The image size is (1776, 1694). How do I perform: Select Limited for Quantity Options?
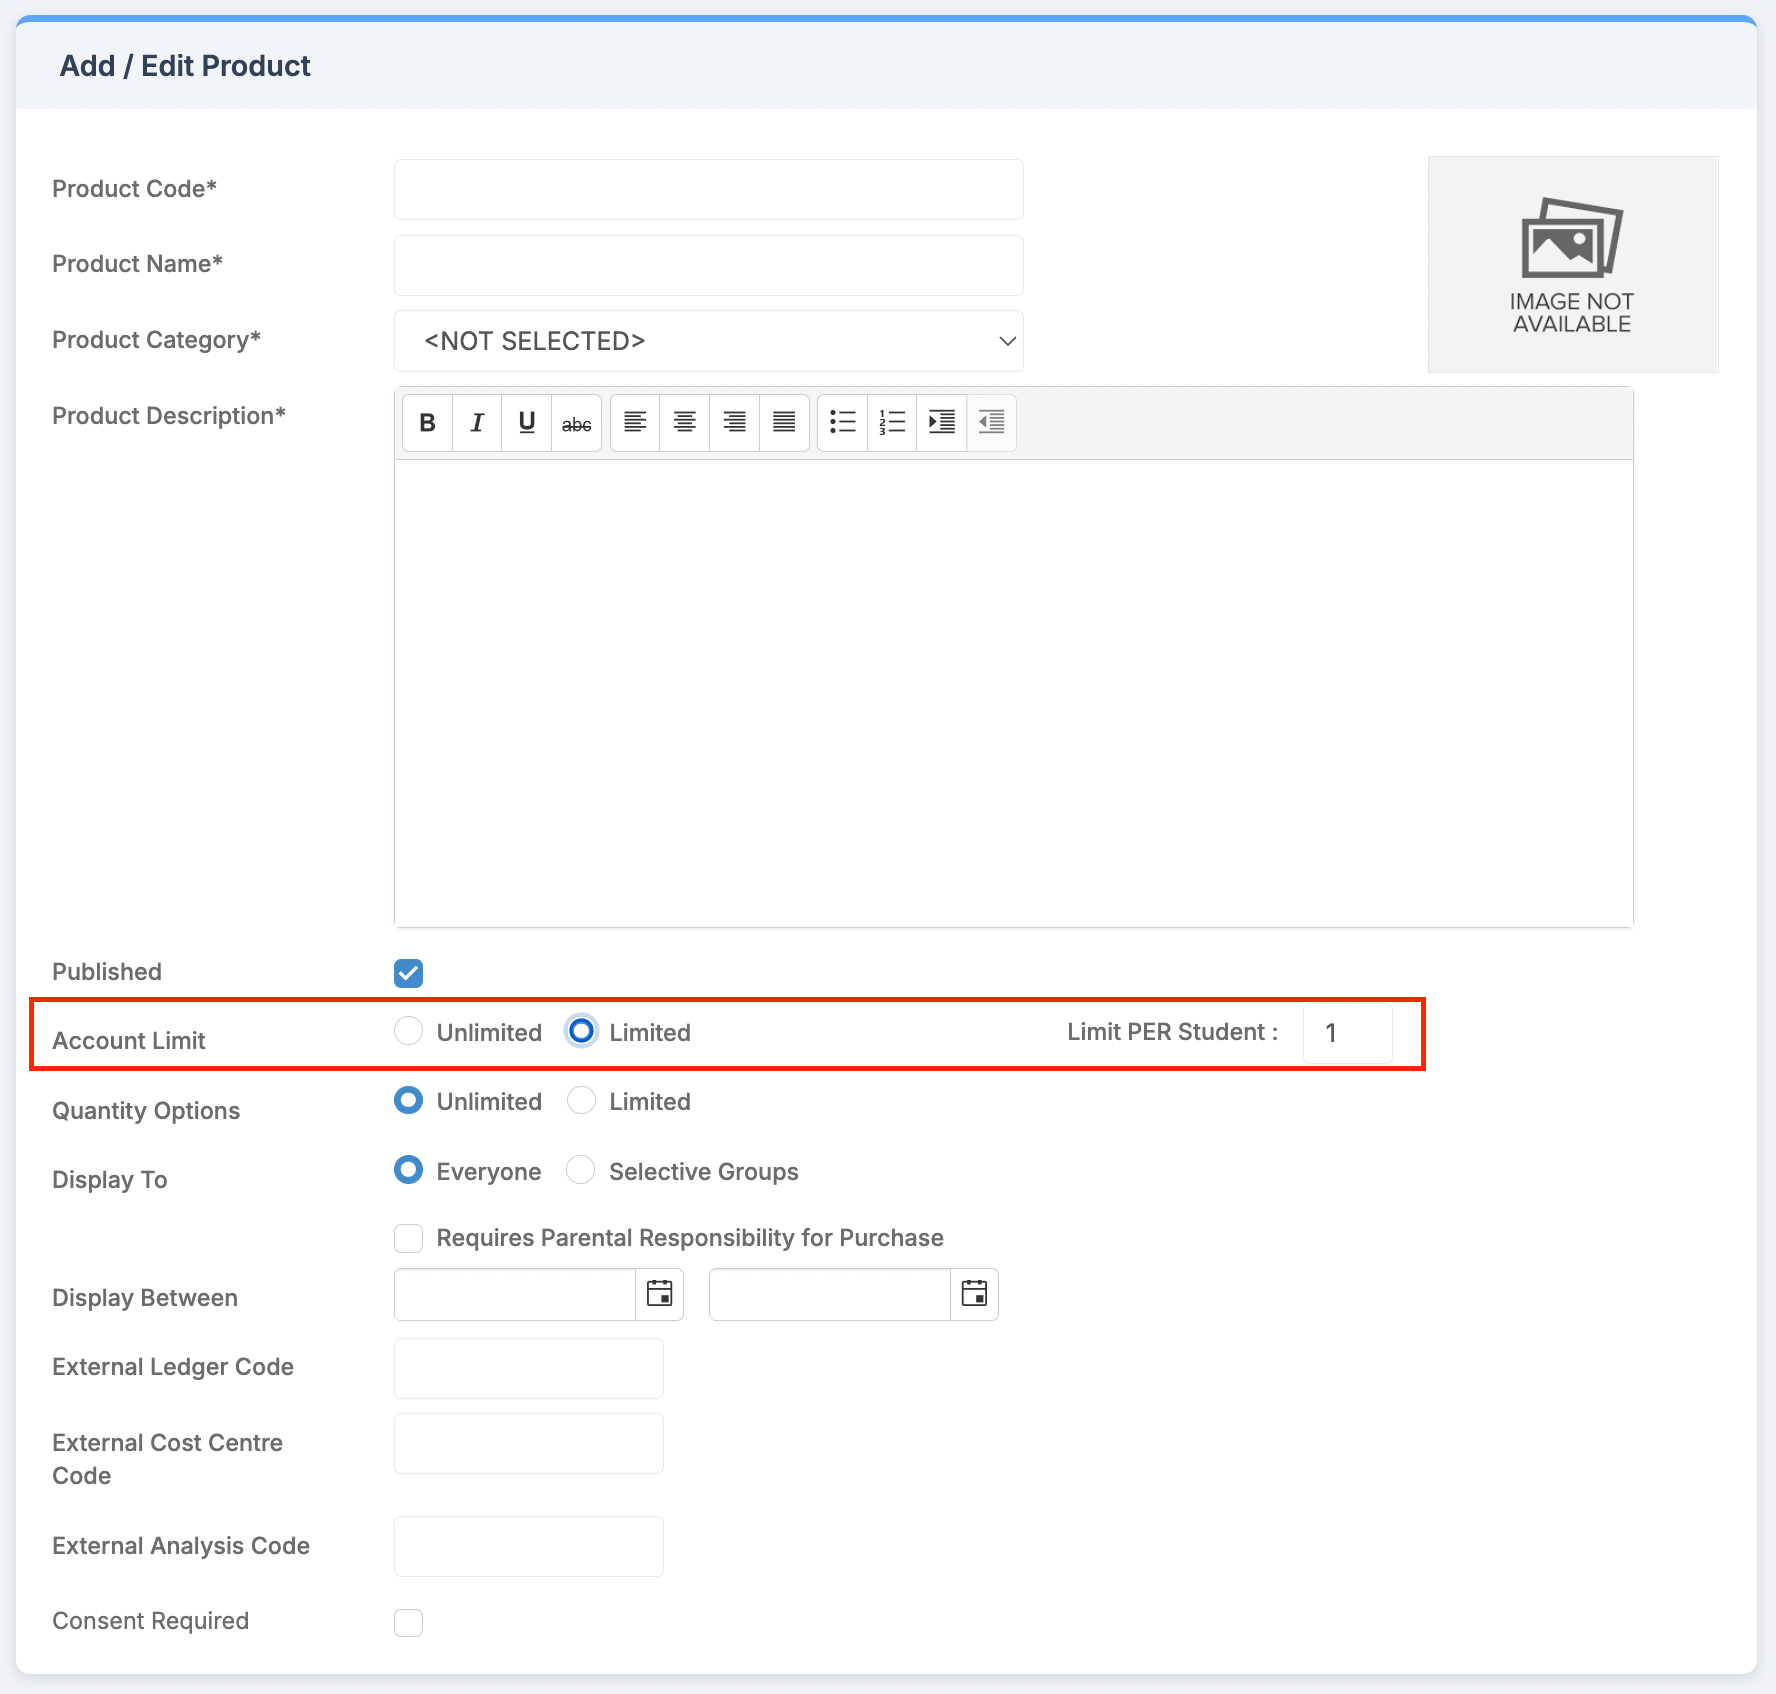pyautogui.click(x=580, y=1100)
